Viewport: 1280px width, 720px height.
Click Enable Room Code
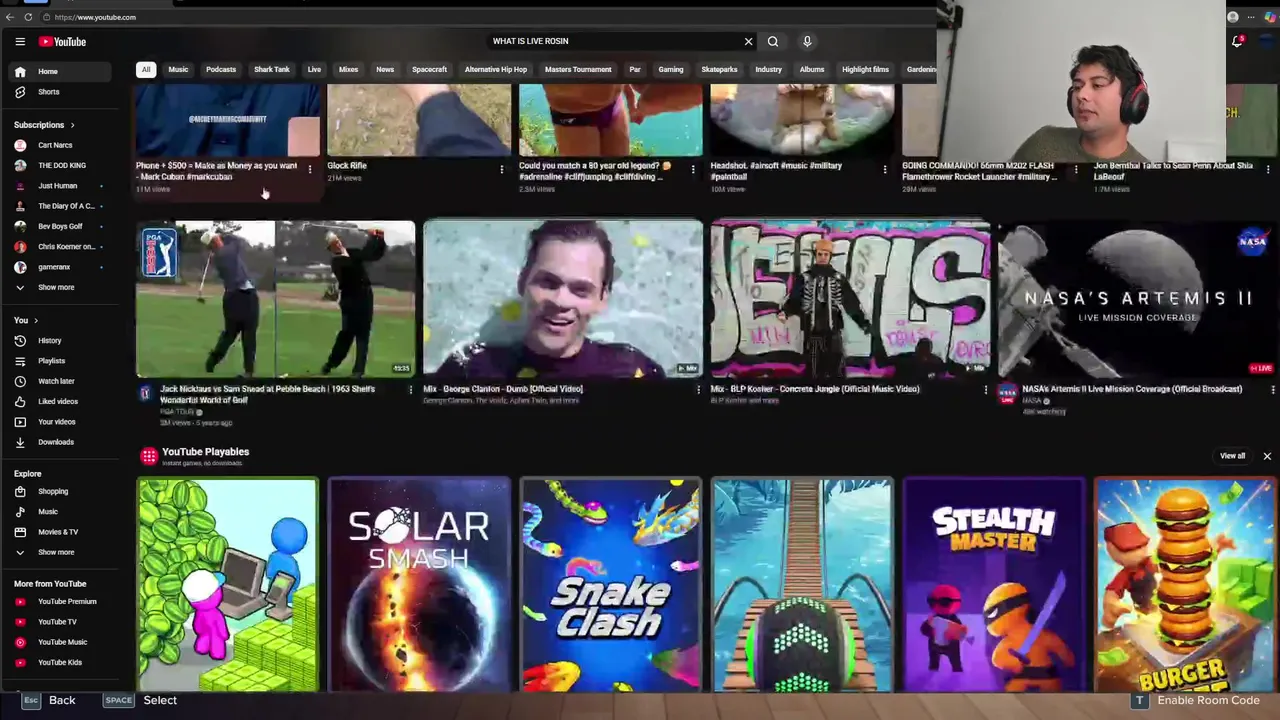click(1196, 700)
